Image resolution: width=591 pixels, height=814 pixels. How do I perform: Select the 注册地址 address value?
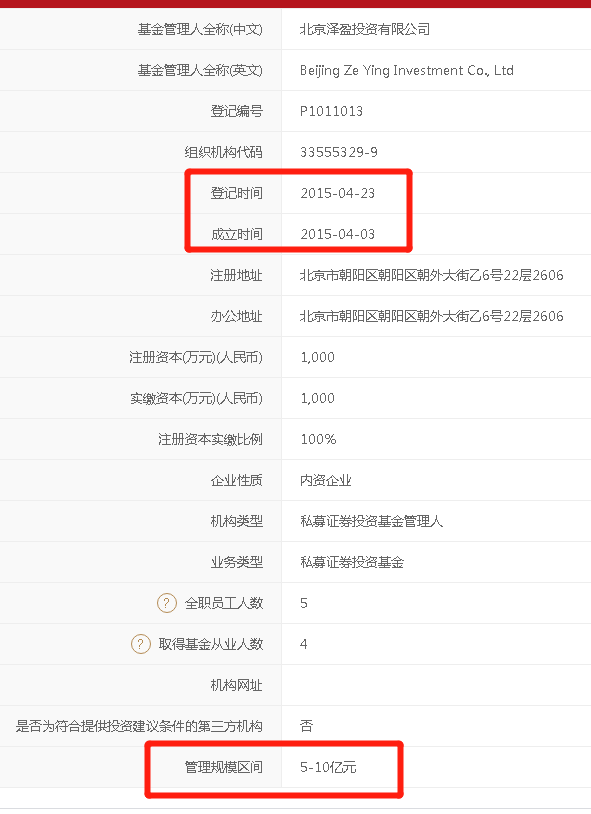(x=432, y=275)
